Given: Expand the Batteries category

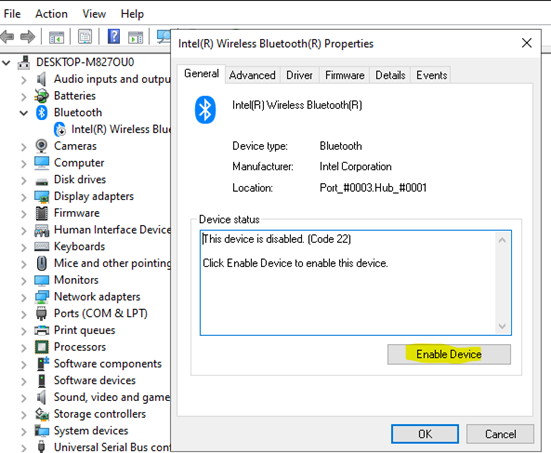Looking at the screenshot, I should coord(24,97).
